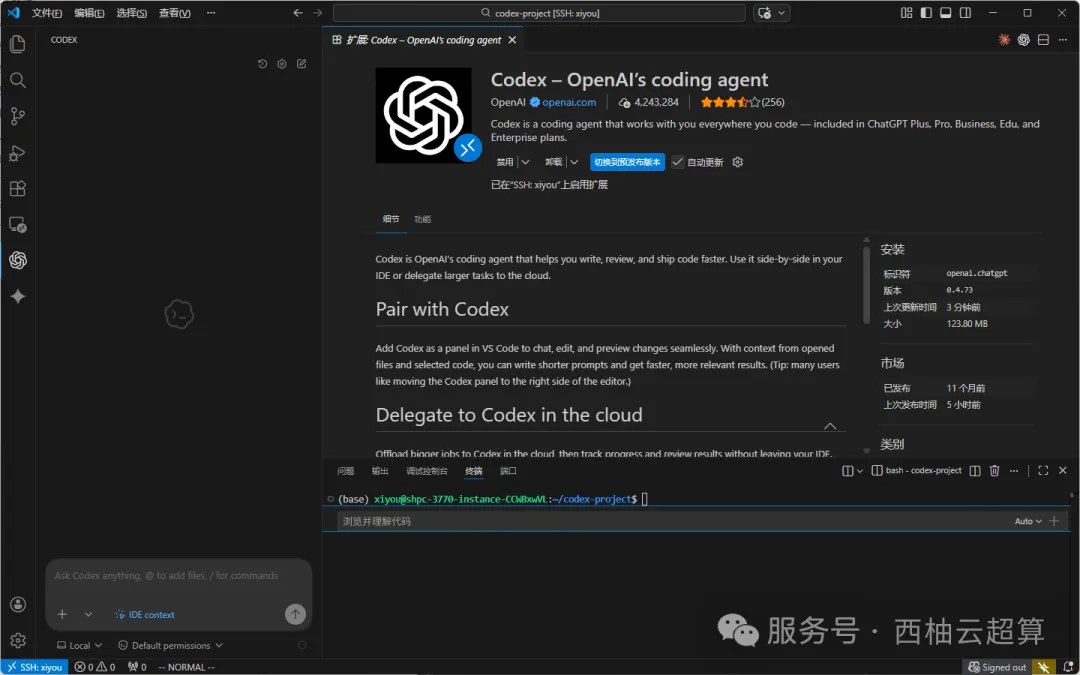Expand chevron next to Codex plus icon
This screenshot has width=1080, height=675.
88,614
